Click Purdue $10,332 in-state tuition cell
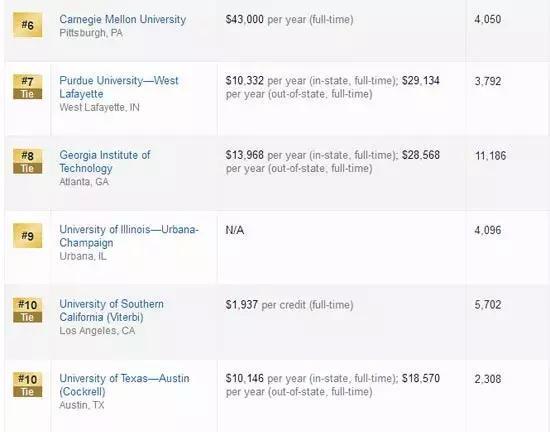 point(333,87)
